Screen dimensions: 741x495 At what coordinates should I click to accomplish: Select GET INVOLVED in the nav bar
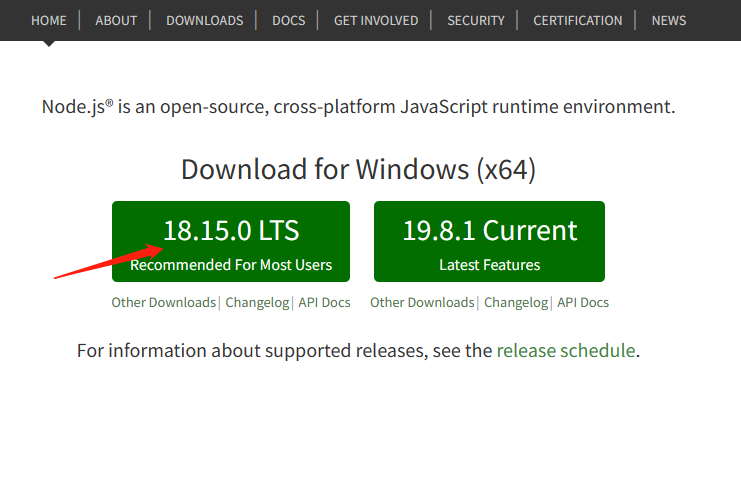pos(376,21)
